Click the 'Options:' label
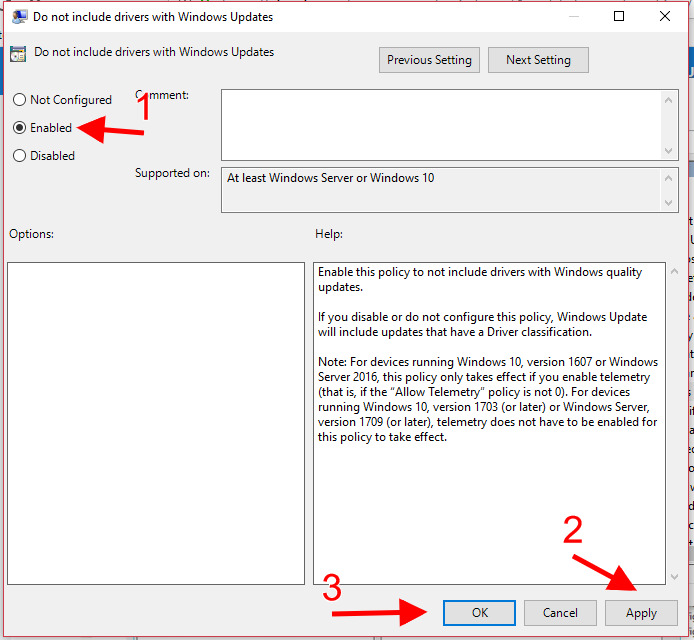 tap(31, 234)
